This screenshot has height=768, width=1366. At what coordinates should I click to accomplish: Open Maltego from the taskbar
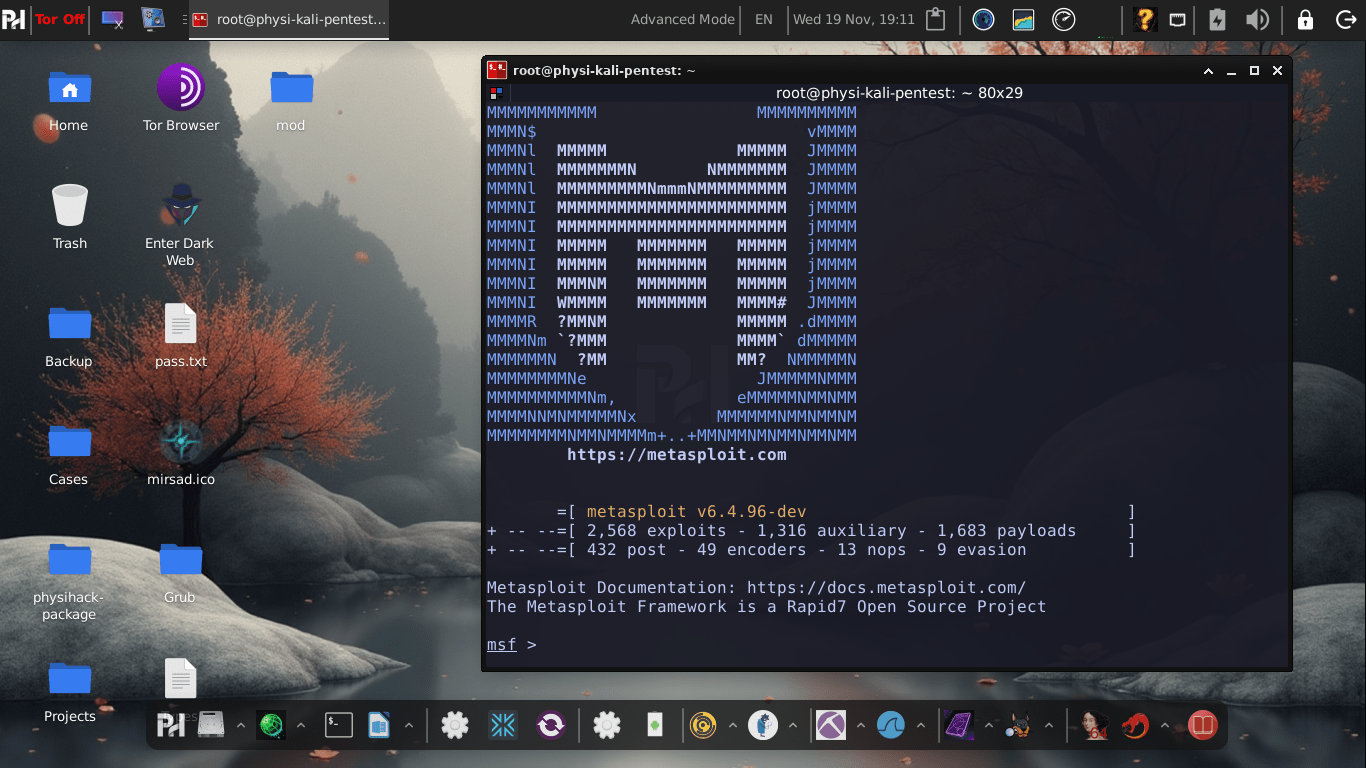[830, 725]
